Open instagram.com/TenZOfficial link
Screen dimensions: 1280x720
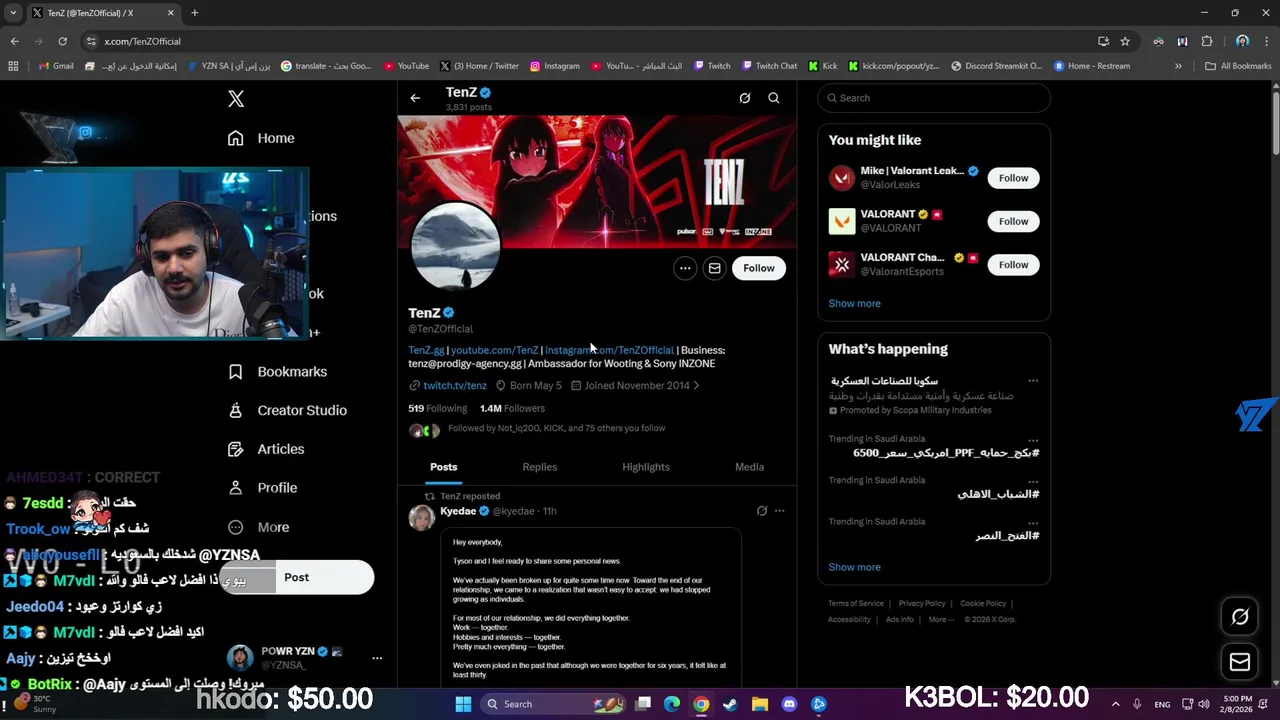(609, 350)
